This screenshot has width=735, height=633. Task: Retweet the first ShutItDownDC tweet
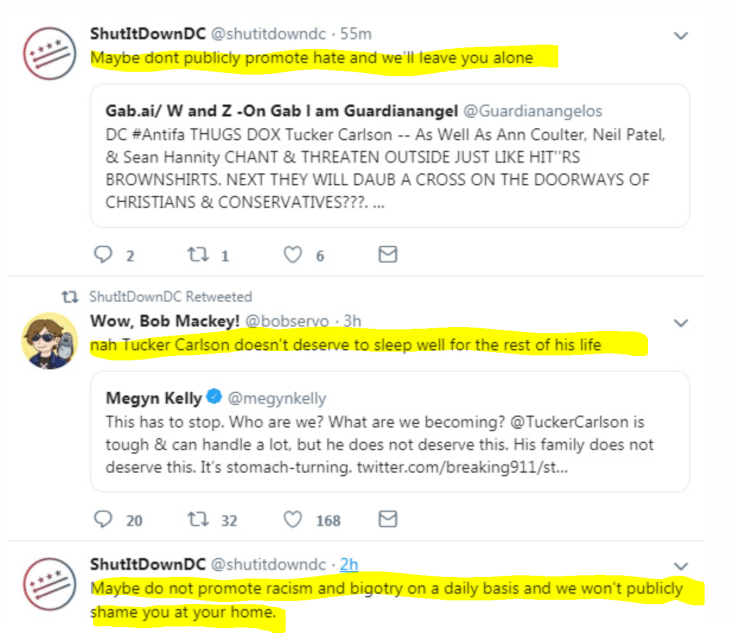(196, 255)
